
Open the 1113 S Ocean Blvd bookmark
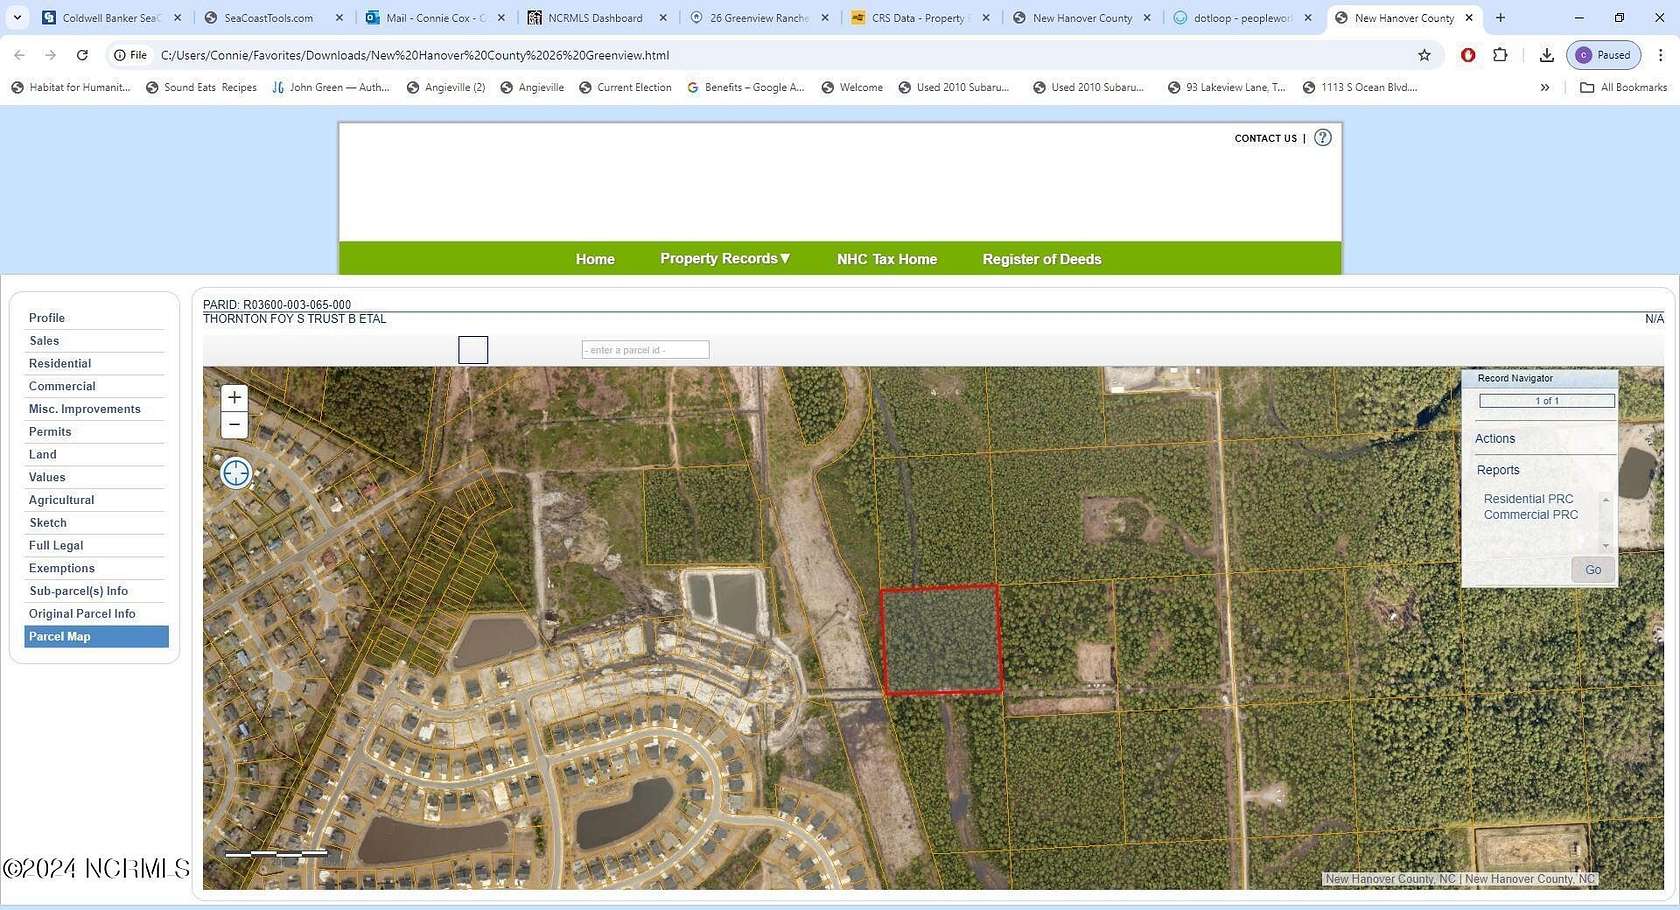pyautogui.click(x=1360, y=88)
